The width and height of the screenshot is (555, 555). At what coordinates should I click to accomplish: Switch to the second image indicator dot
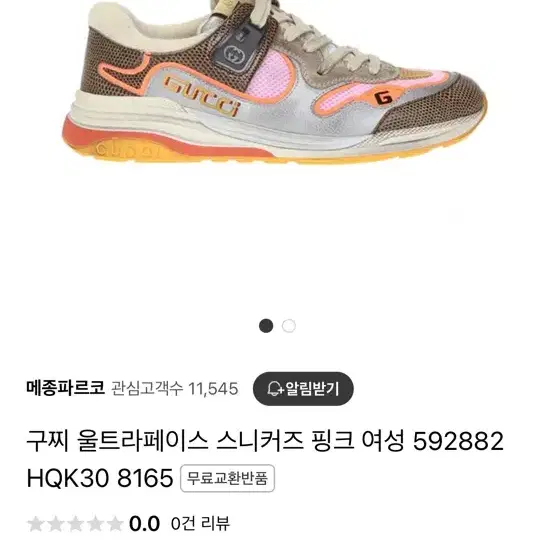(x=288, y=326)
